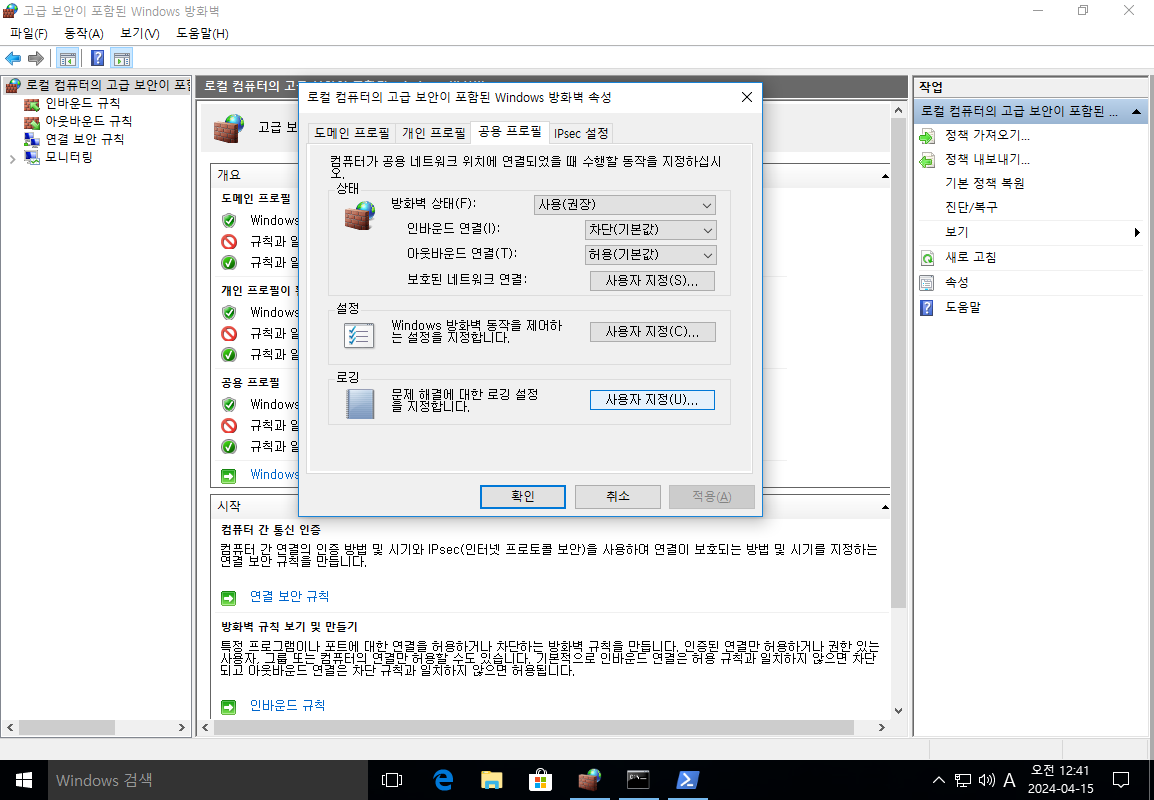Click the firewall app taskbar icon
1154x800 pixels.
point(589,780)
